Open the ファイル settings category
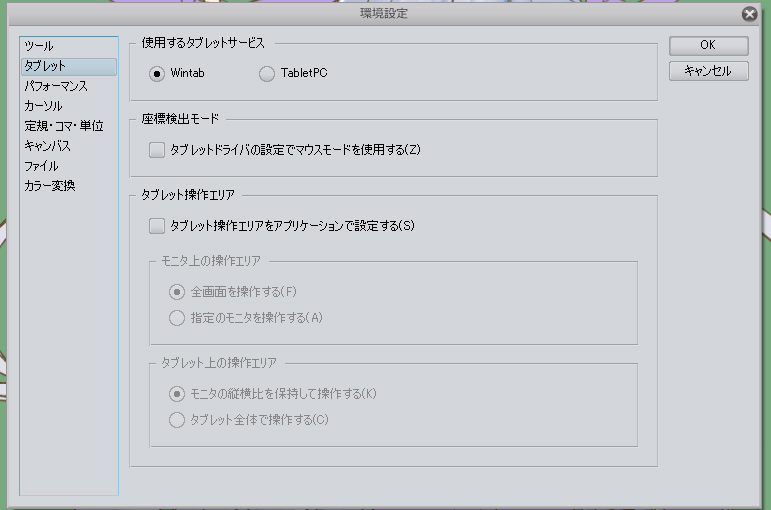The image size is (771, 510). coord(69,166)
